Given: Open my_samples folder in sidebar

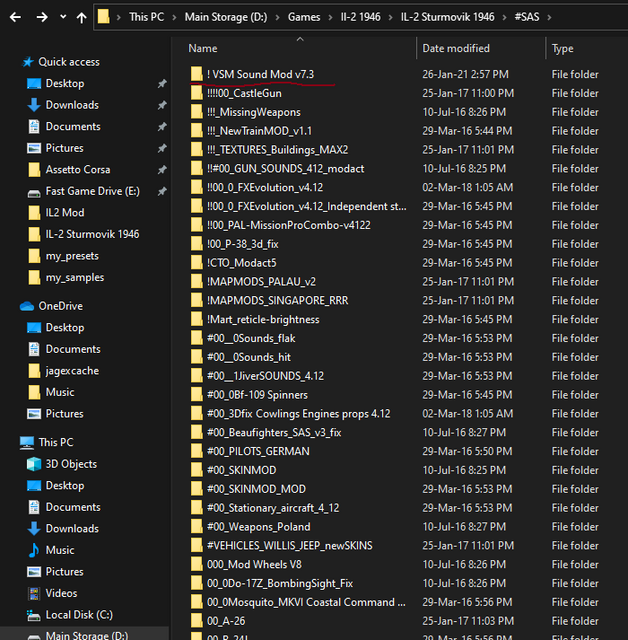Looking at the screenshot, I should coord(75,278).
